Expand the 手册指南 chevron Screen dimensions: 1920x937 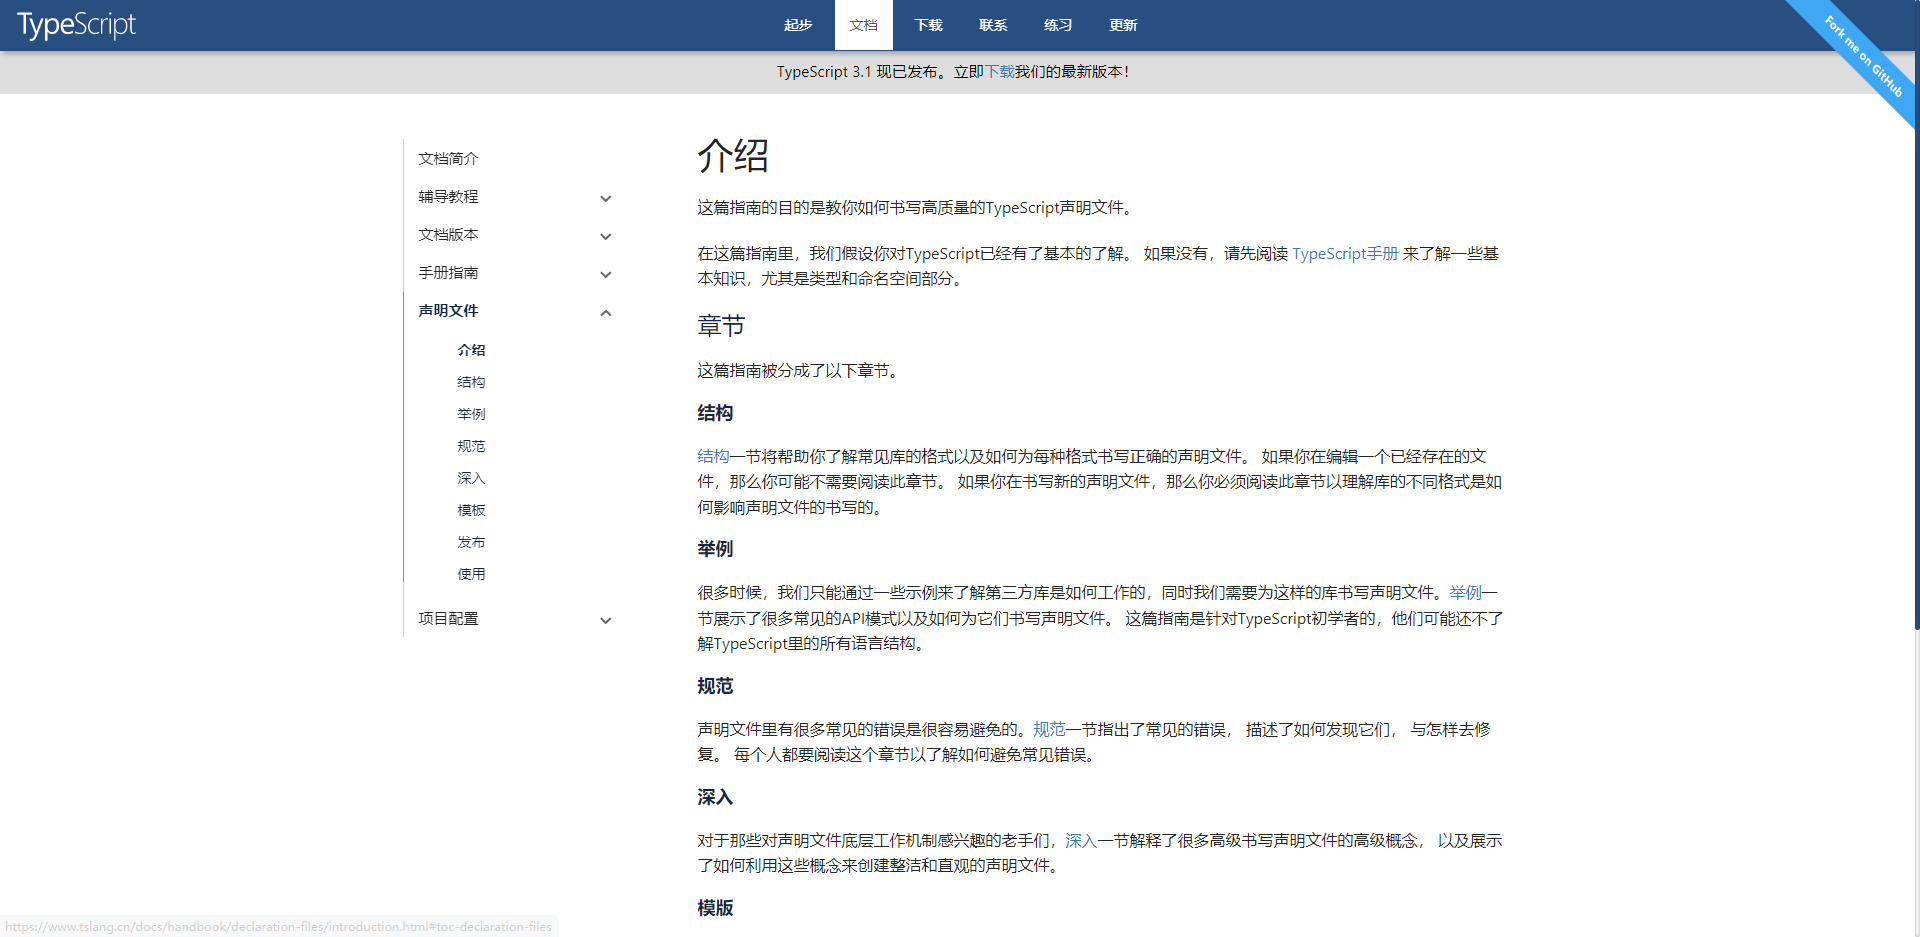pos(606,274)
